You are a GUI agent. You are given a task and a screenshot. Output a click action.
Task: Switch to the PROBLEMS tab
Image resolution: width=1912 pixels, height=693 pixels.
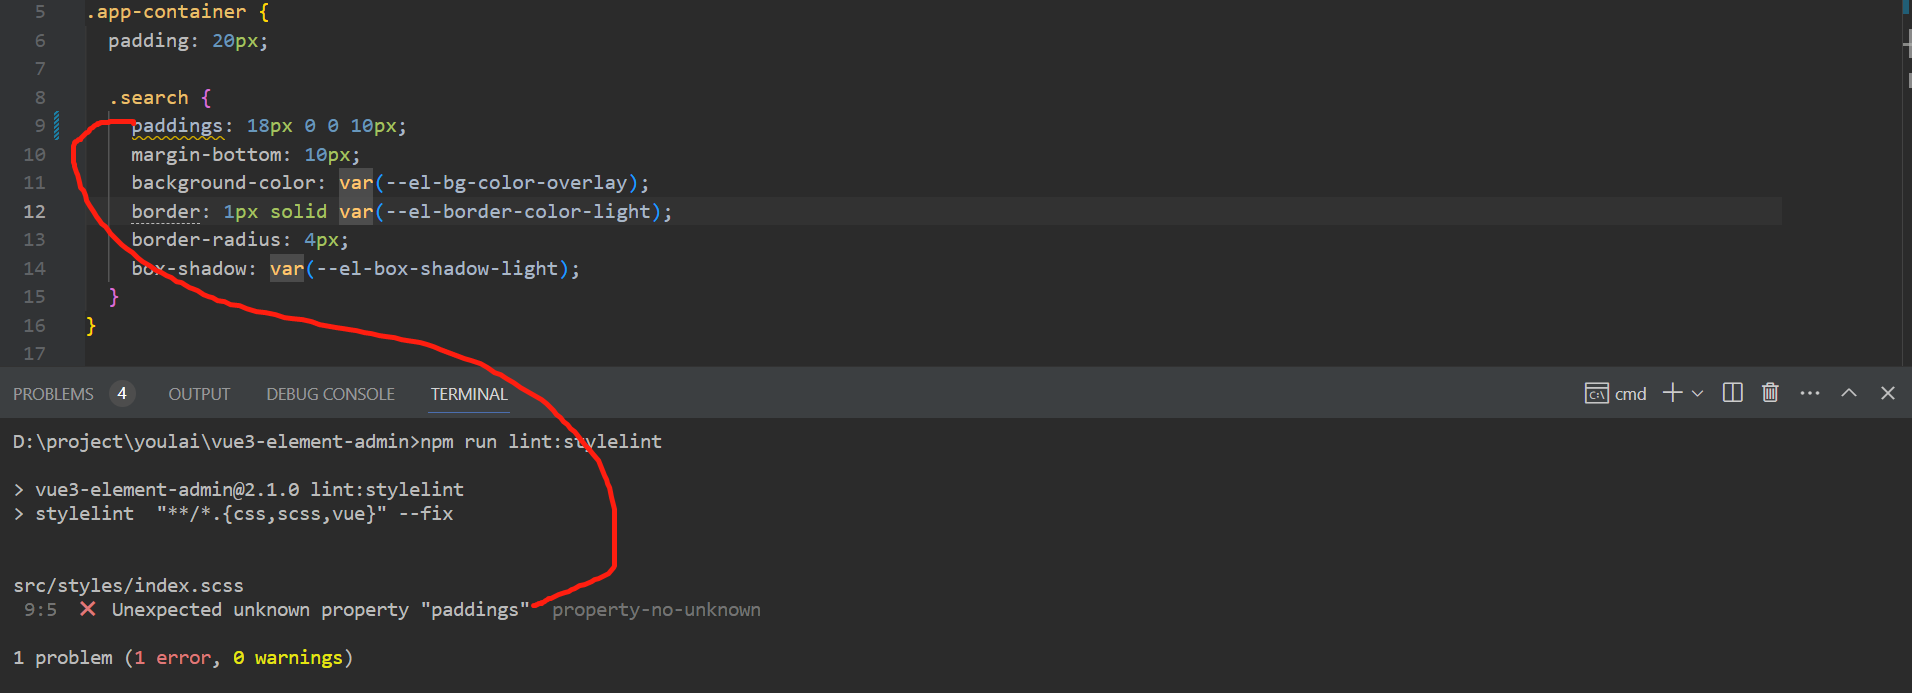[53, 394]
